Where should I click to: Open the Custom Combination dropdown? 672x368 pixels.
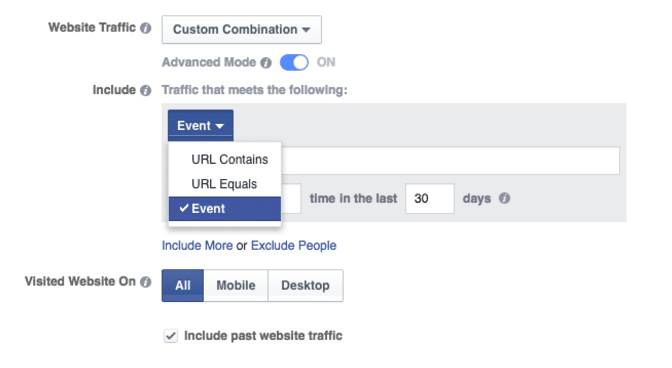coord(242,30)
